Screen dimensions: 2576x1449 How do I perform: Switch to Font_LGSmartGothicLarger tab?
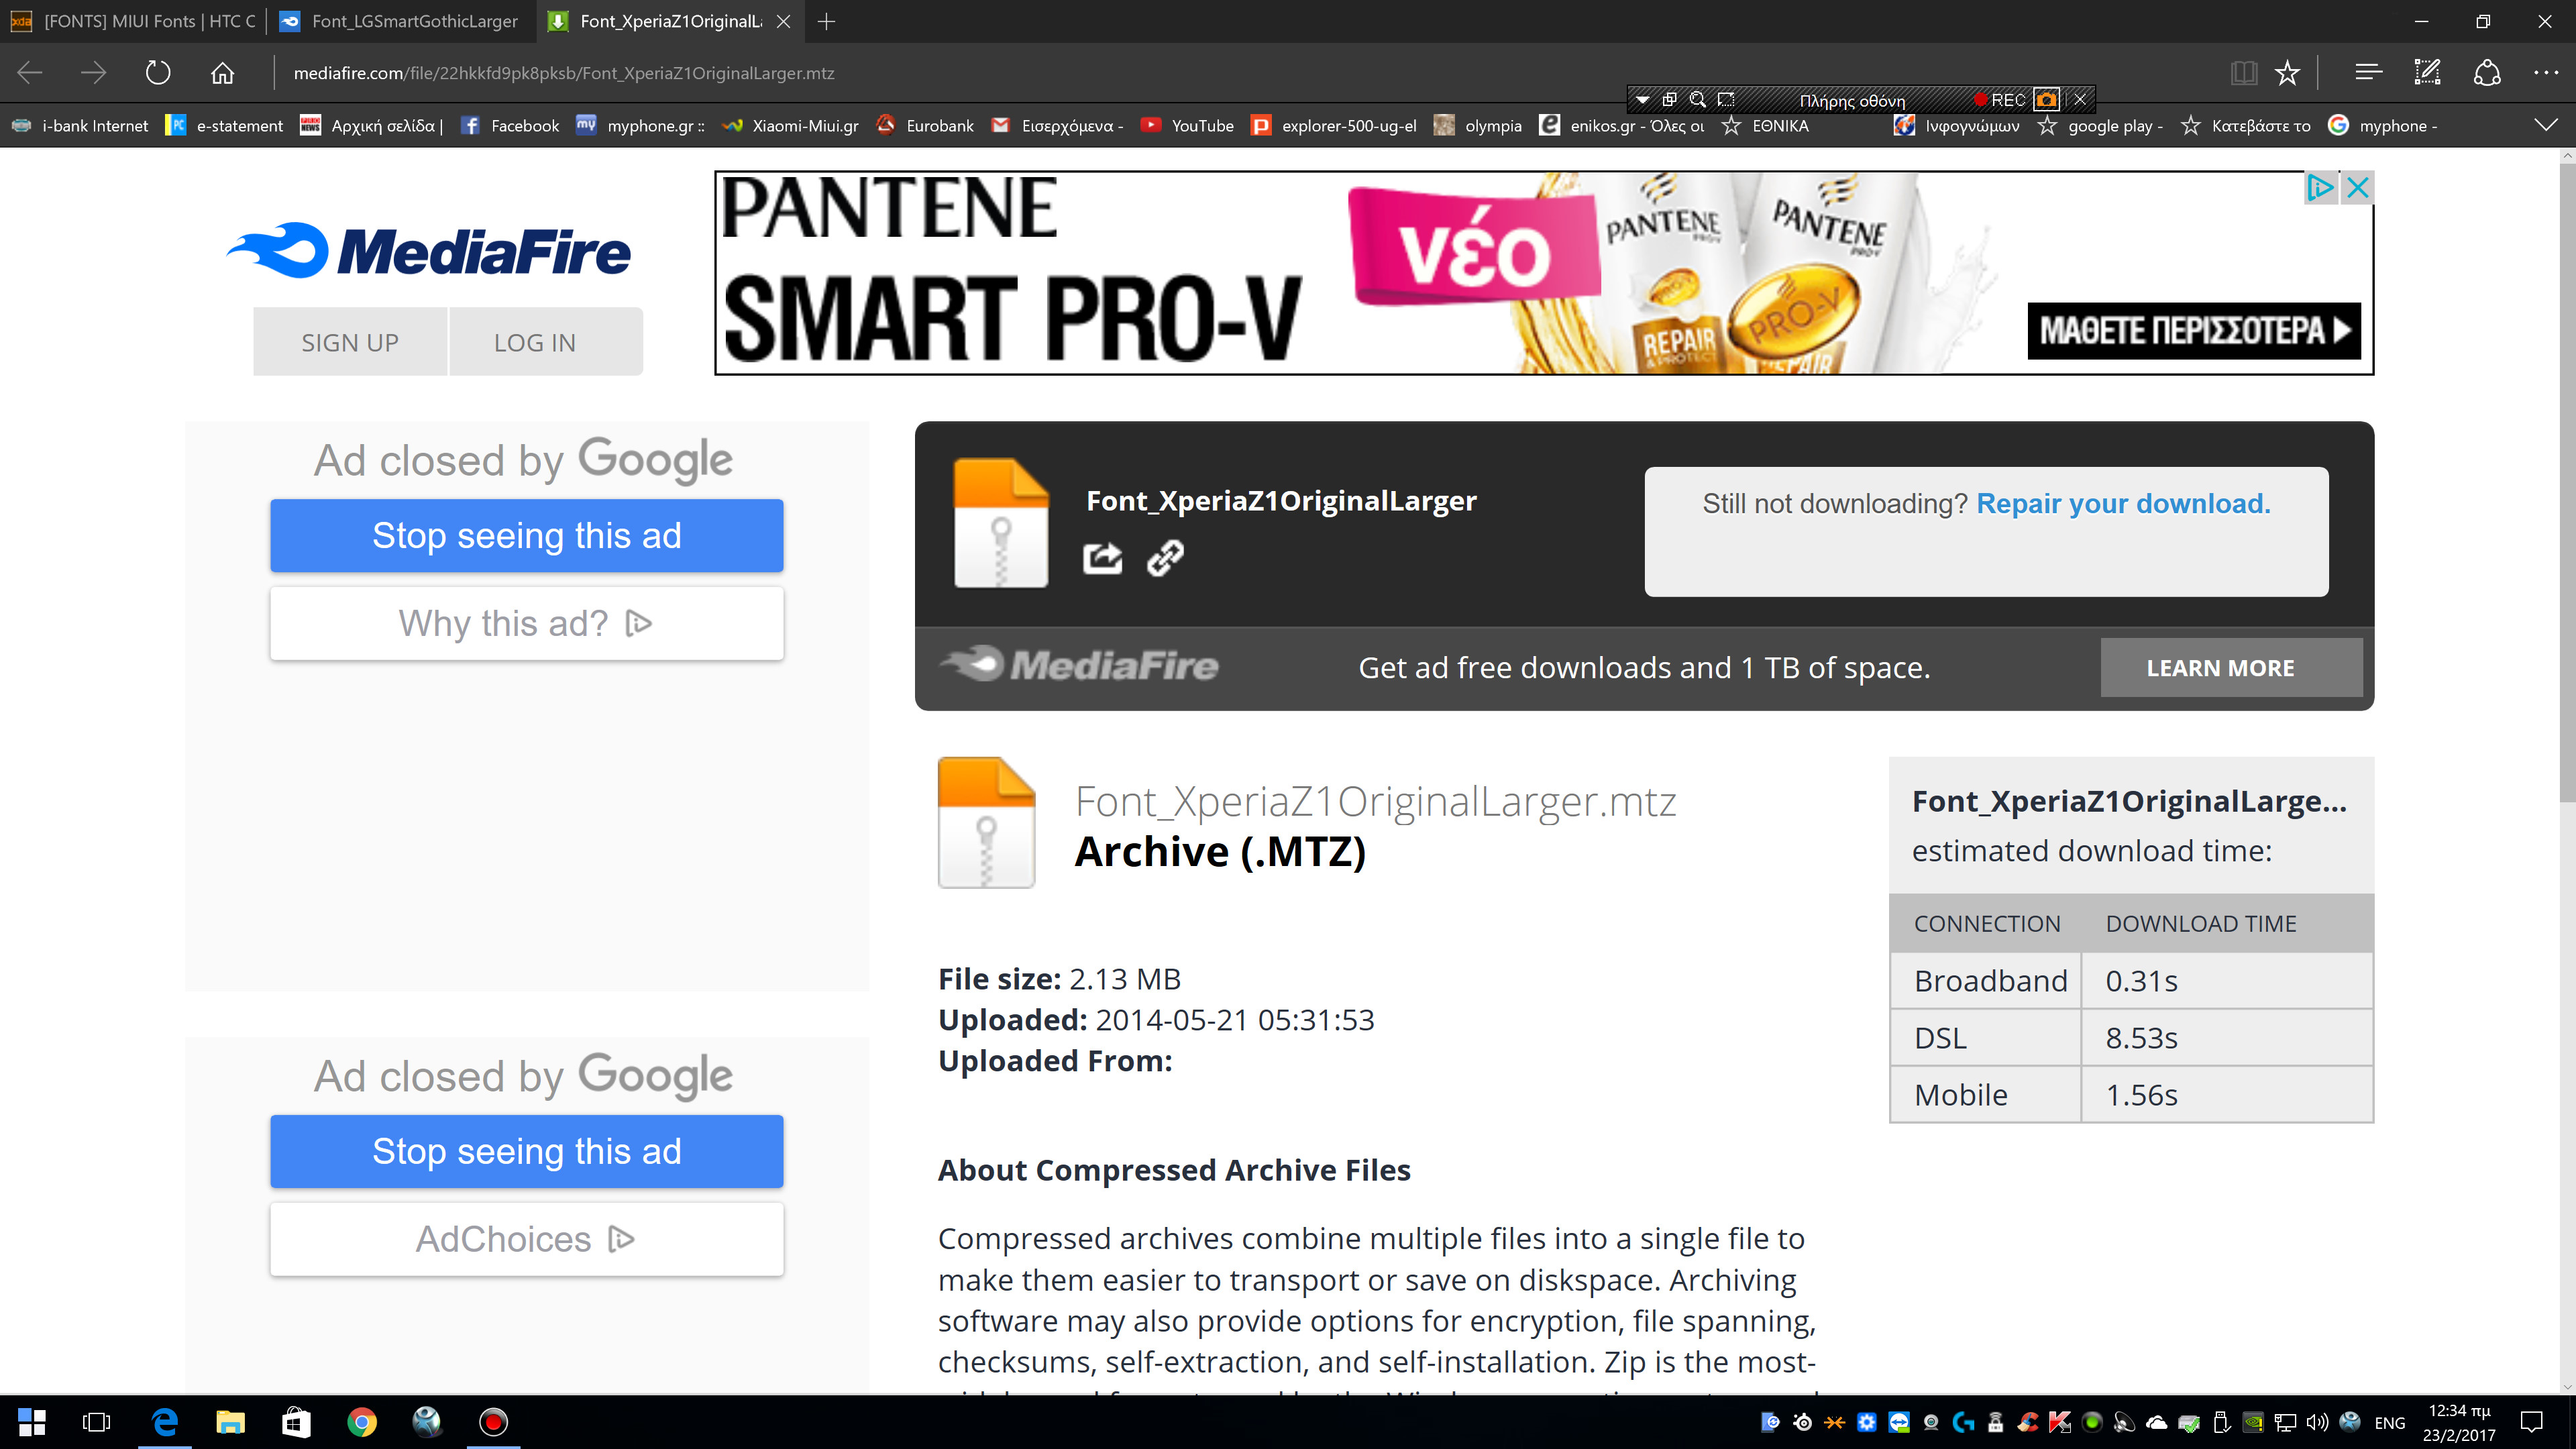pyautogui.click(x=414, y=21)
